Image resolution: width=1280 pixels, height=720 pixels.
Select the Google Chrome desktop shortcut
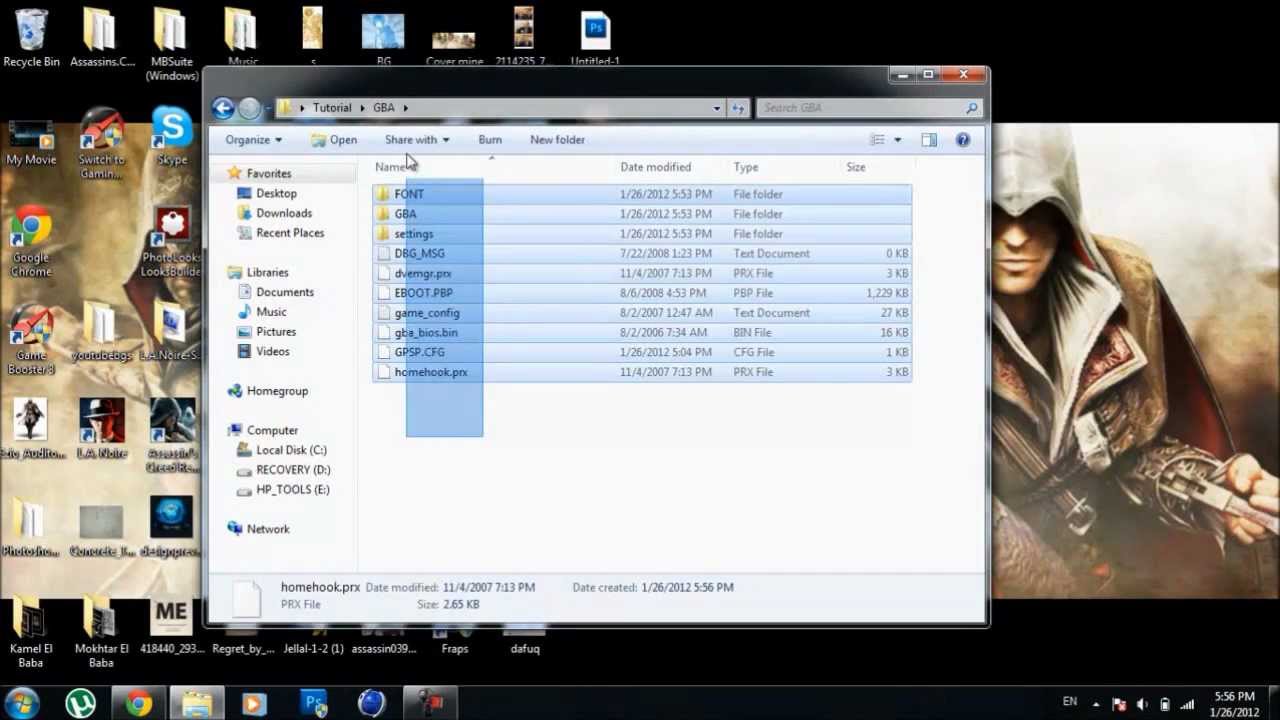31,243
